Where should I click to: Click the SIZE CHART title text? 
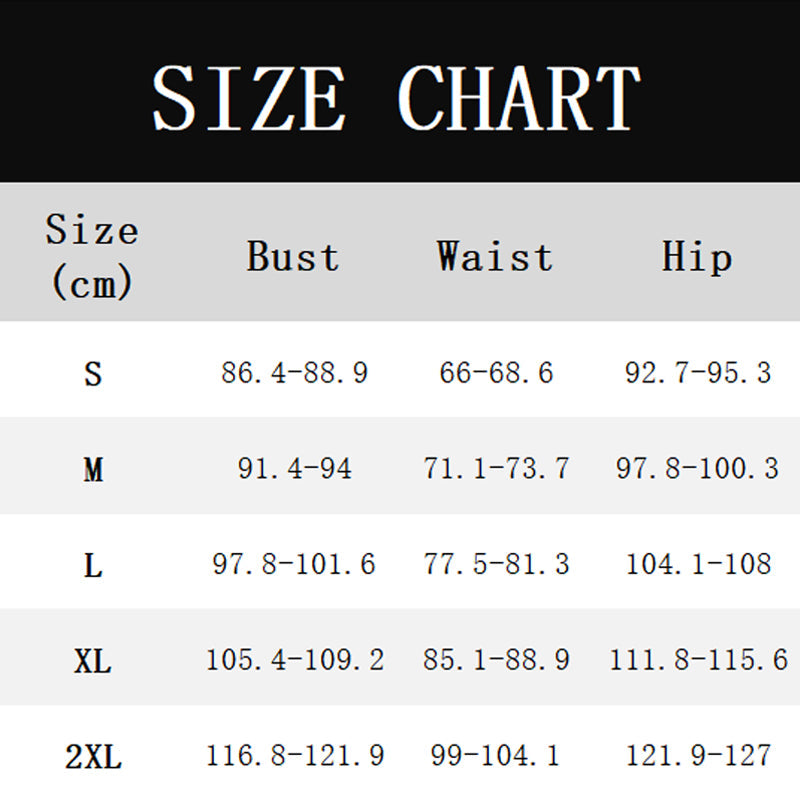point(396,97)
